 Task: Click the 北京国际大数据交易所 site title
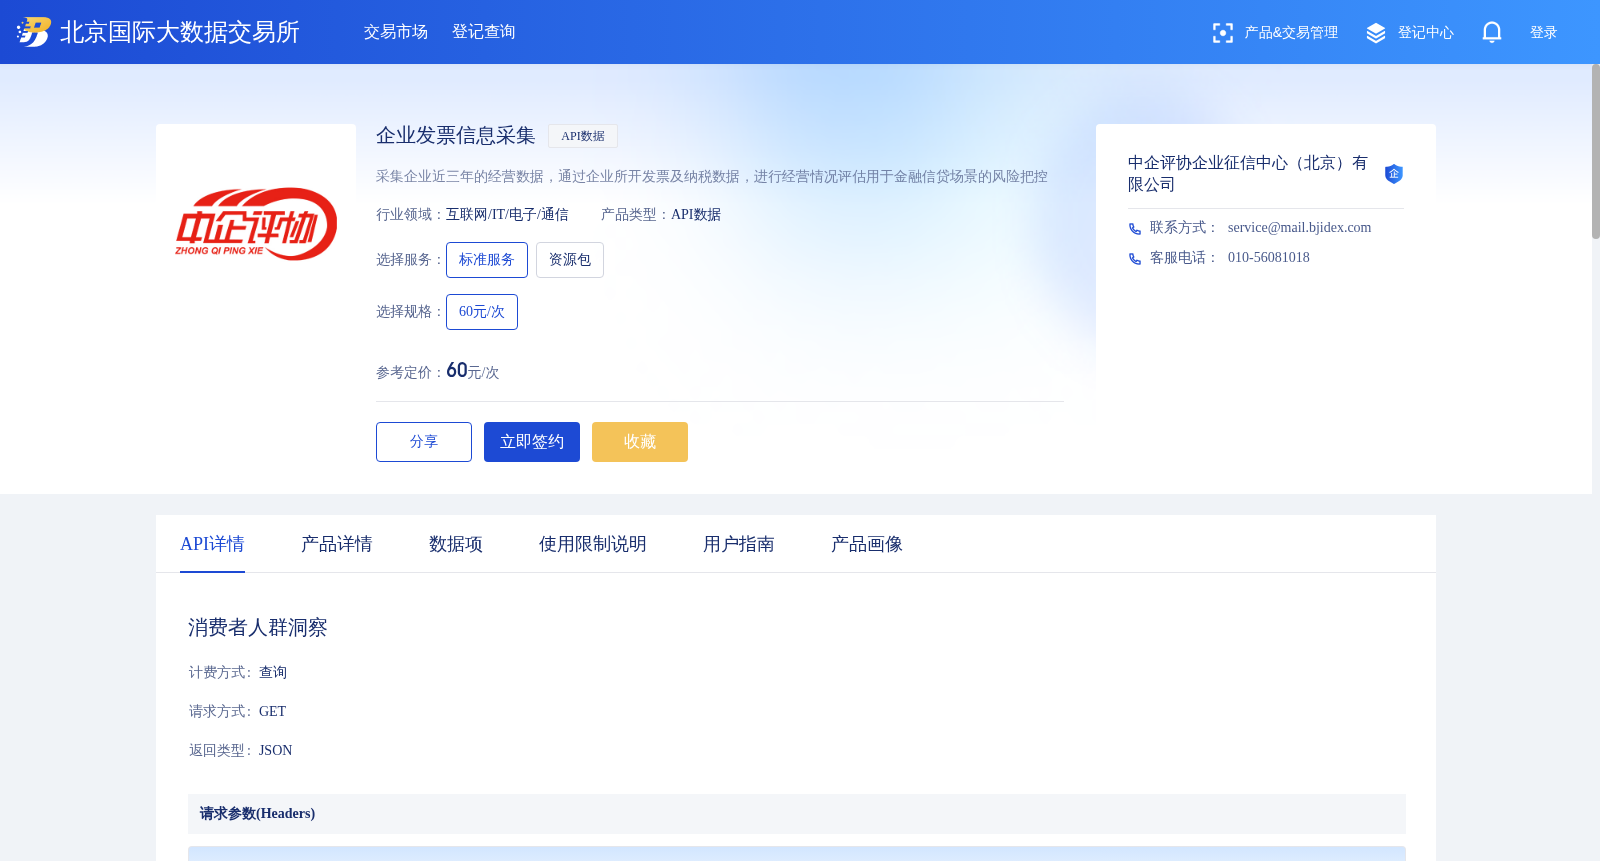tap(180, 32)
